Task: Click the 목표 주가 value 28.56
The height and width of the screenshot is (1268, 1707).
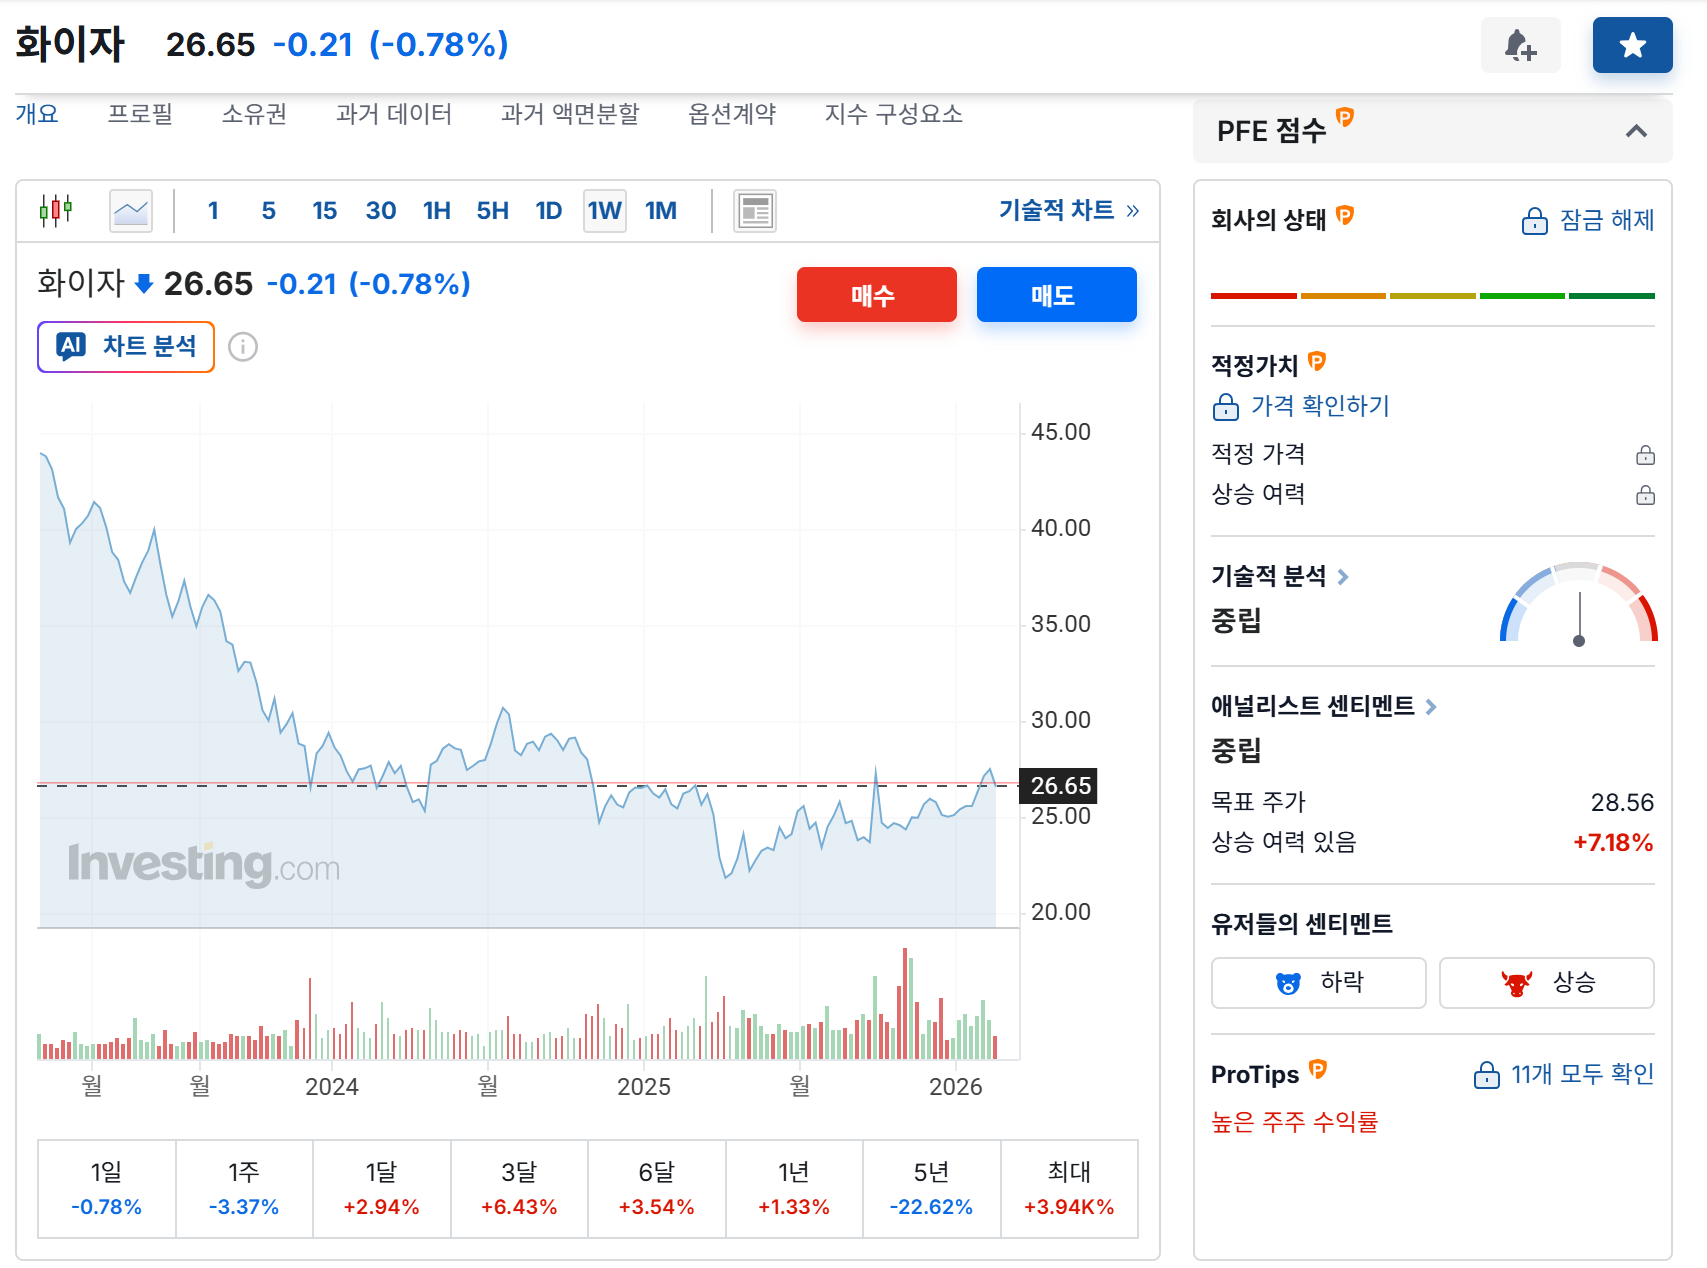Action: coord(1622,803)
